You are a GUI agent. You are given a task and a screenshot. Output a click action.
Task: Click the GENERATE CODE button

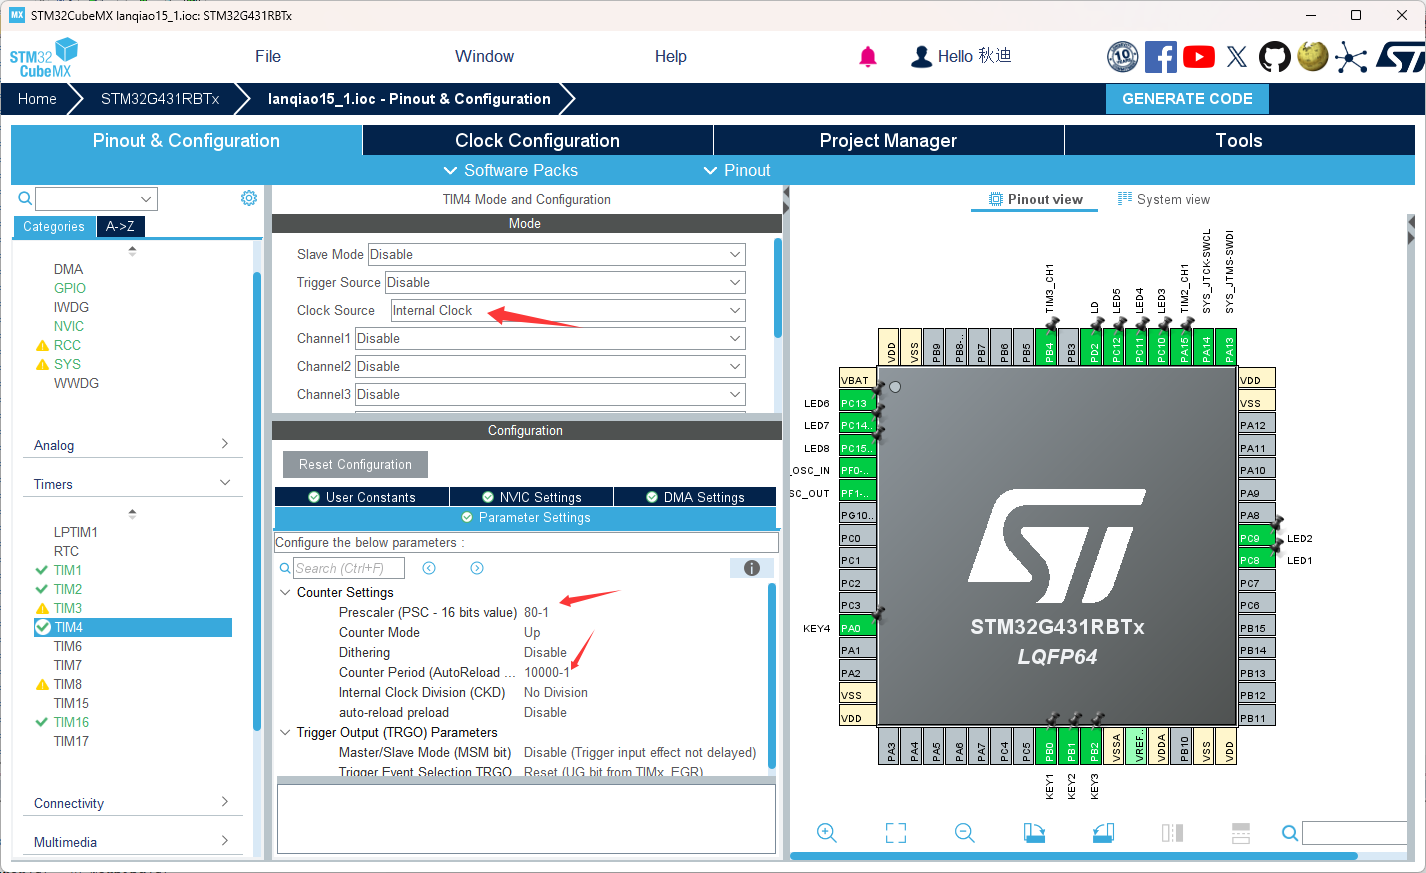tap(1186, 99)
